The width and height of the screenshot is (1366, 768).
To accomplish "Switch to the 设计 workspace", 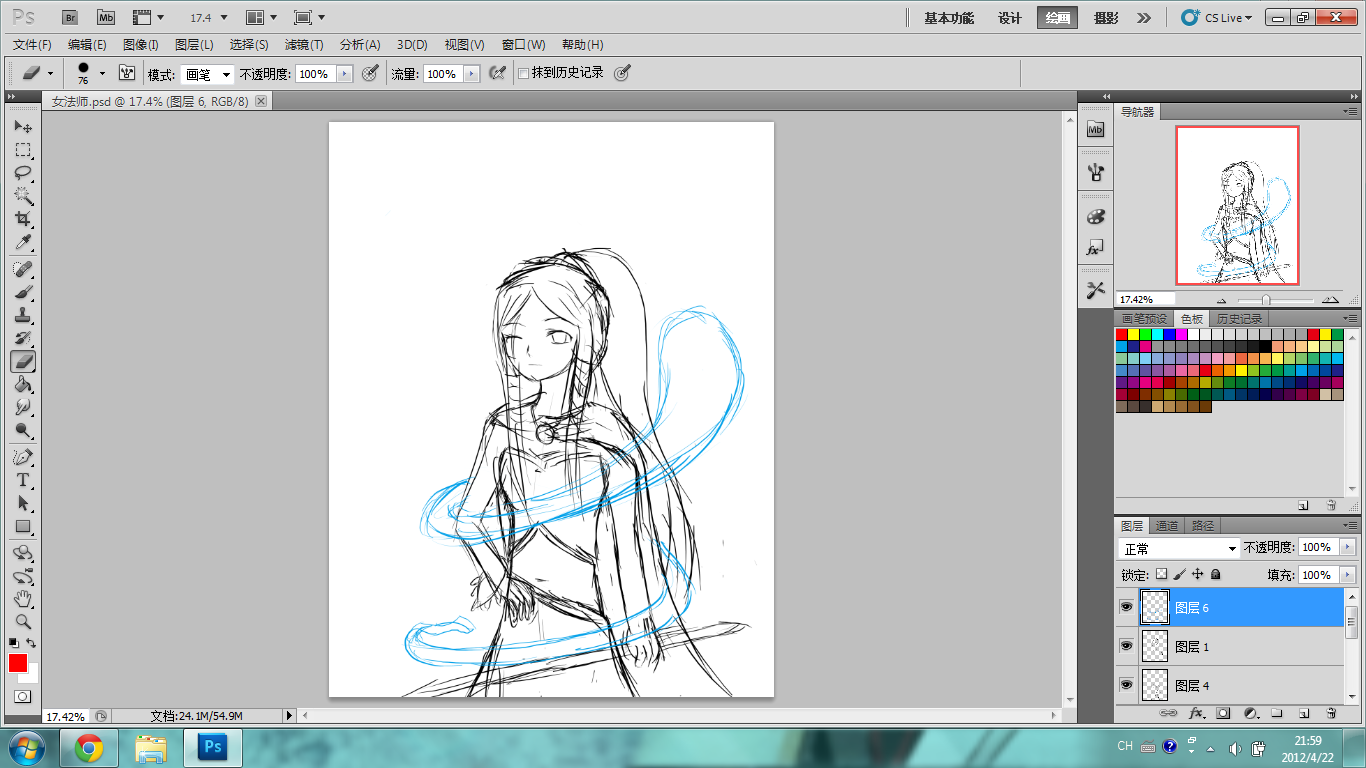I will [x=1010, y=18].
